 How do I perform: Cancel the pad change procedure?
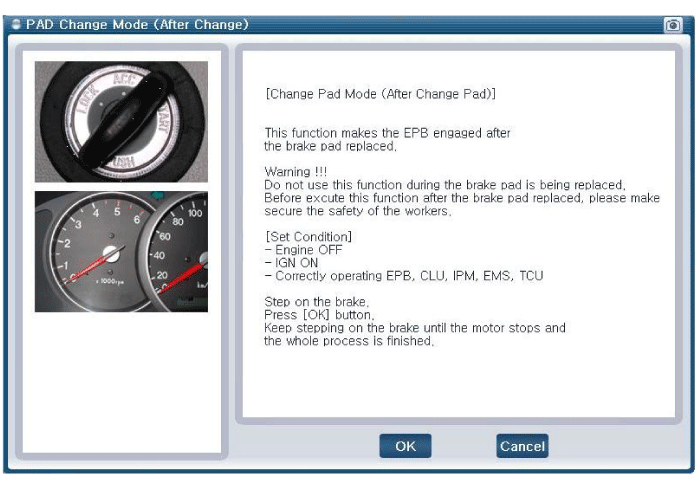(521, 446)
